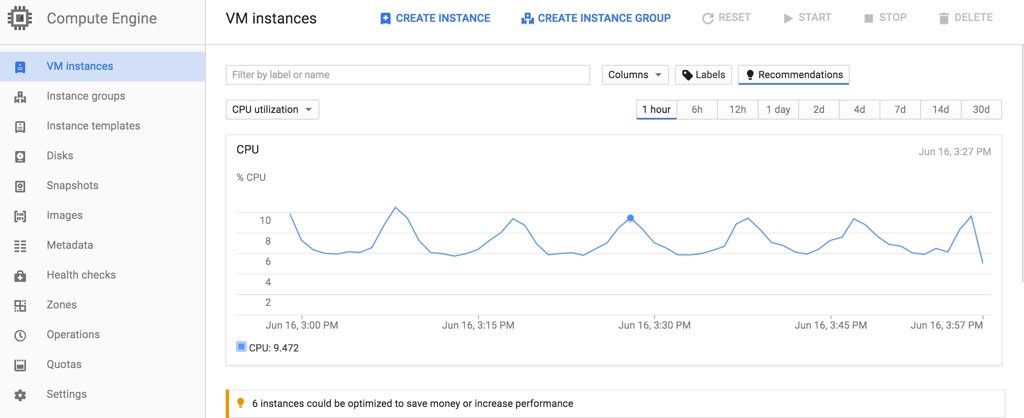This screenshot has height=418, width=1024.
Task: Click the Health checks sidebar icon
Action: pyautogui.click(x=20, y=276)
